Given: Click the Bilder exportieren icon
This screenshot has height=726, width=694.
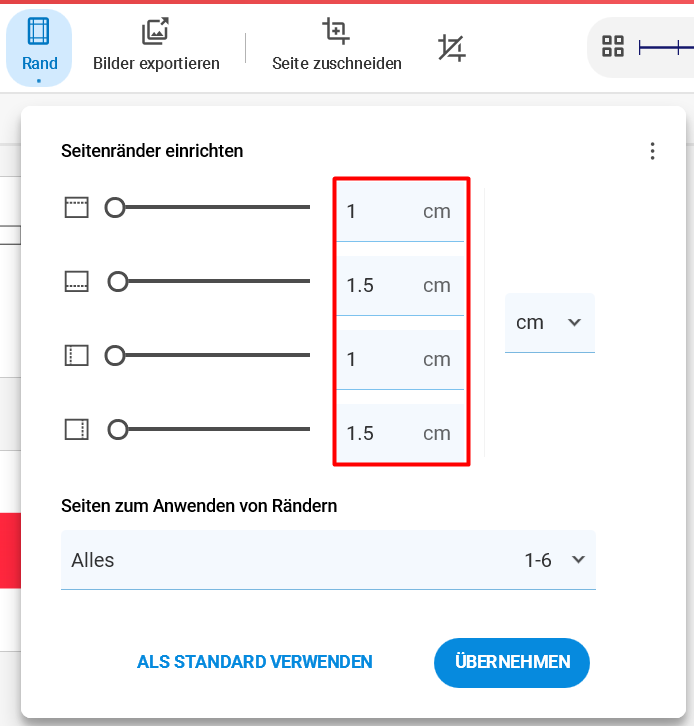Looking at the screenshot, I should point(156,32).
